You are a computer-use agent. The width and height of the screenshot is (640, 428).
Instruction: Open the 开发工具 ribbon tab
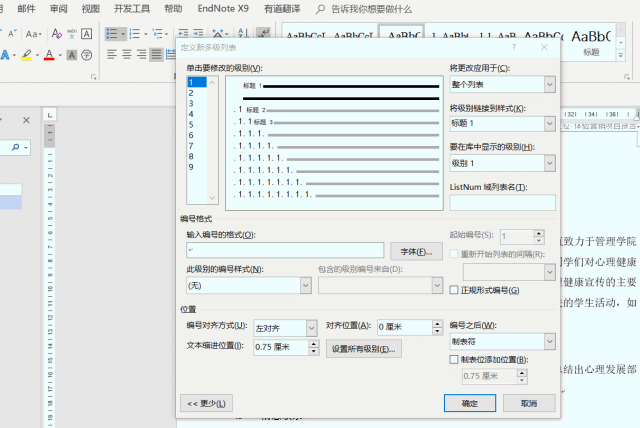point(131,9)
